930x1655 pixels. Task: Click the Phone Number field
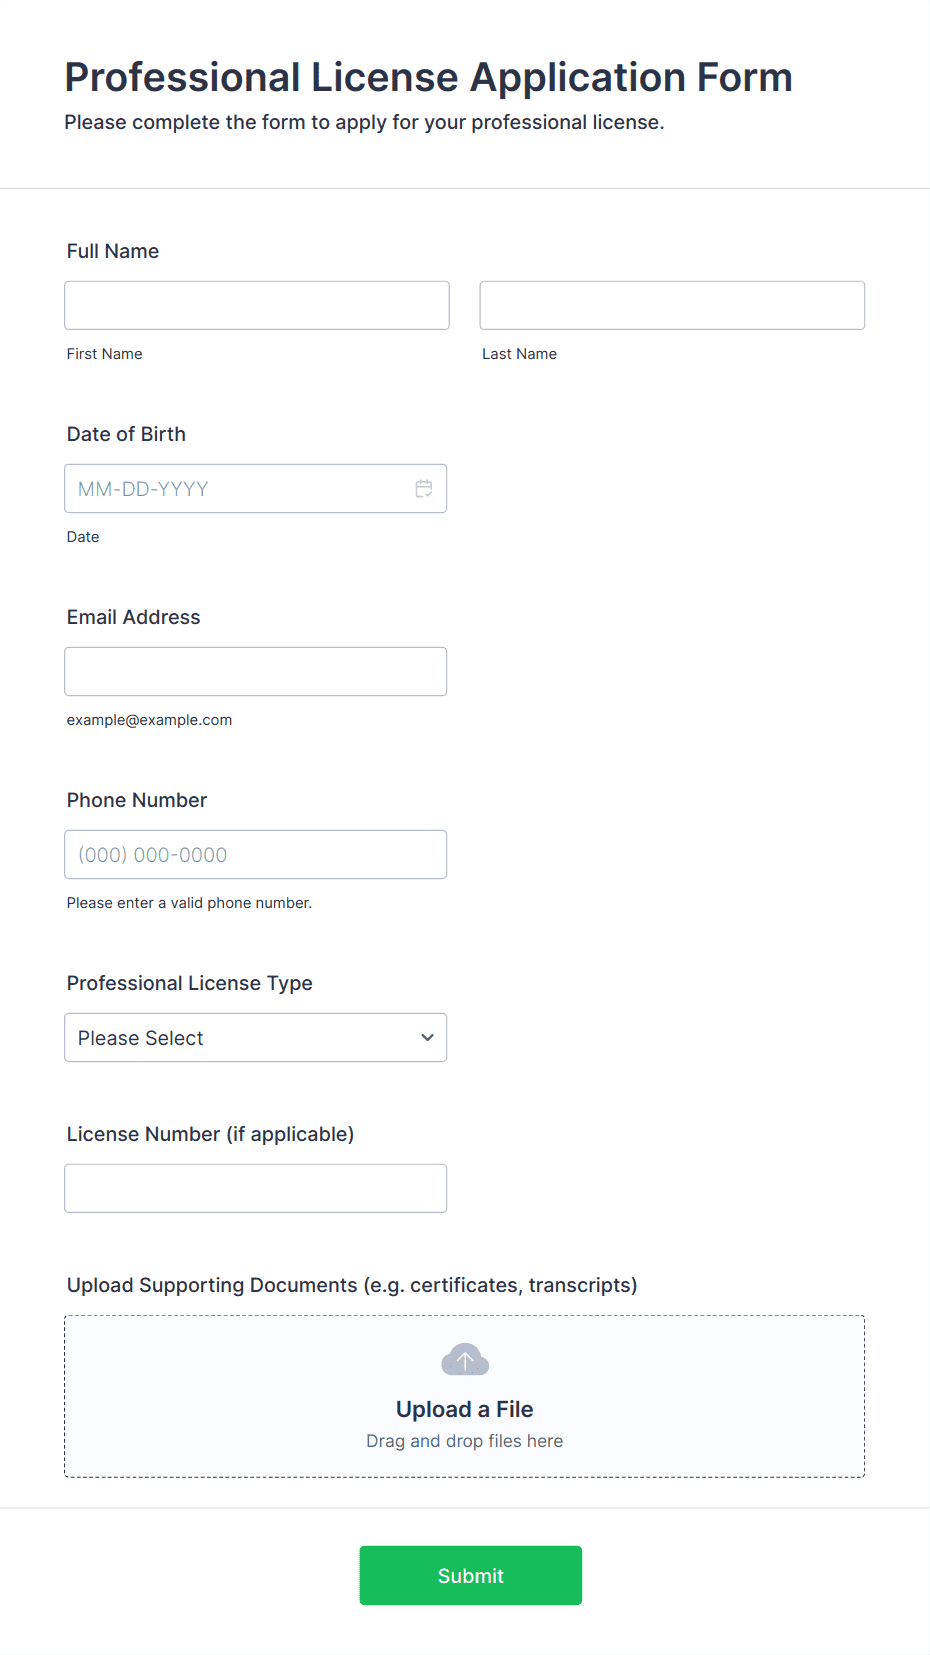pyautogui.click(x=255, y=855)
